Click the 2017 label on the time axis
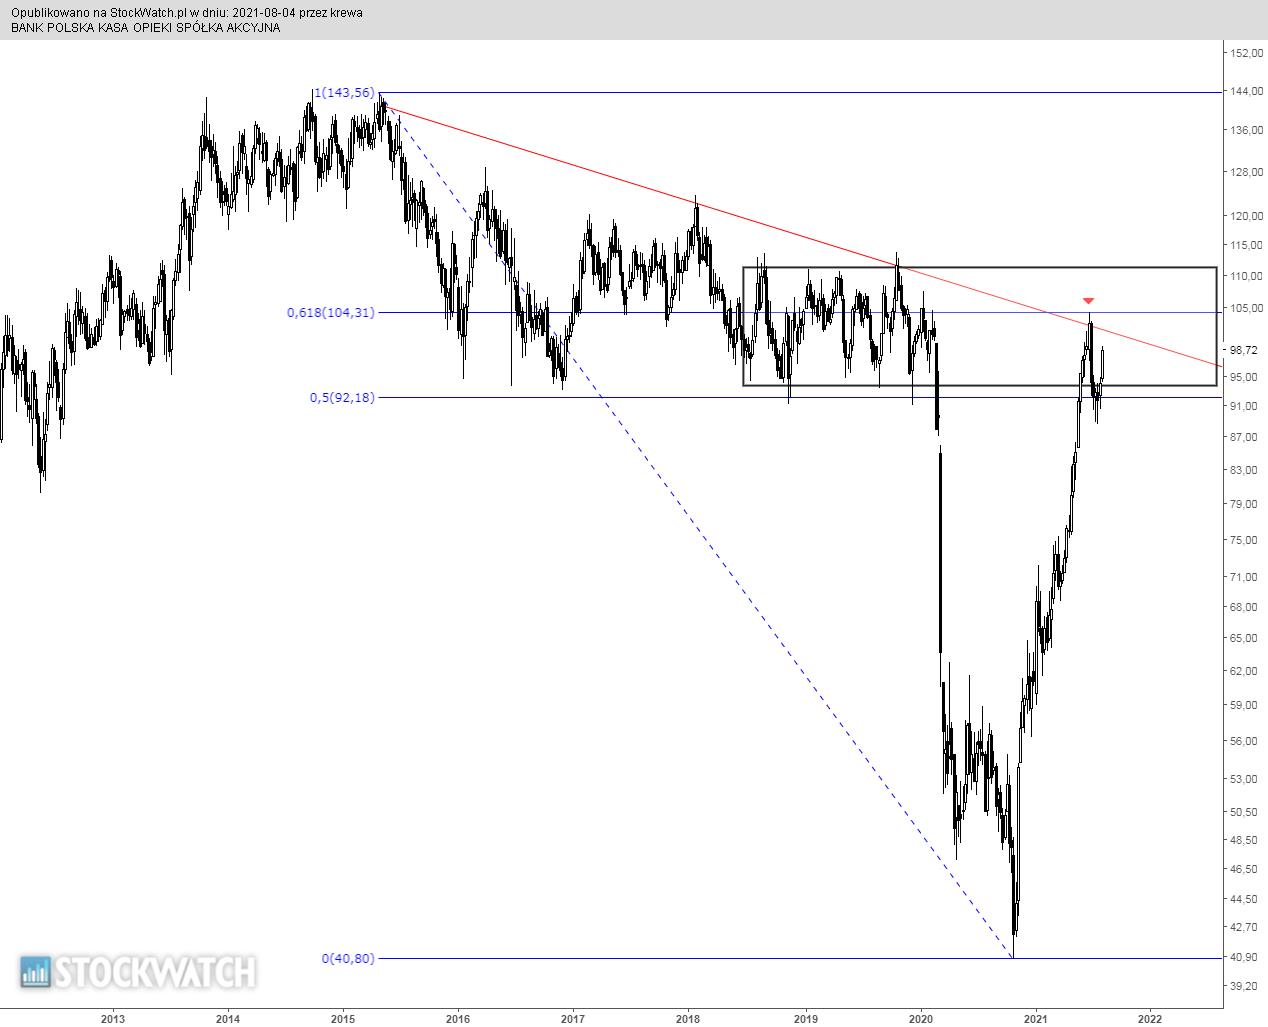Viewport: 1268px width, 1027px height. [x=572, y=1018]
